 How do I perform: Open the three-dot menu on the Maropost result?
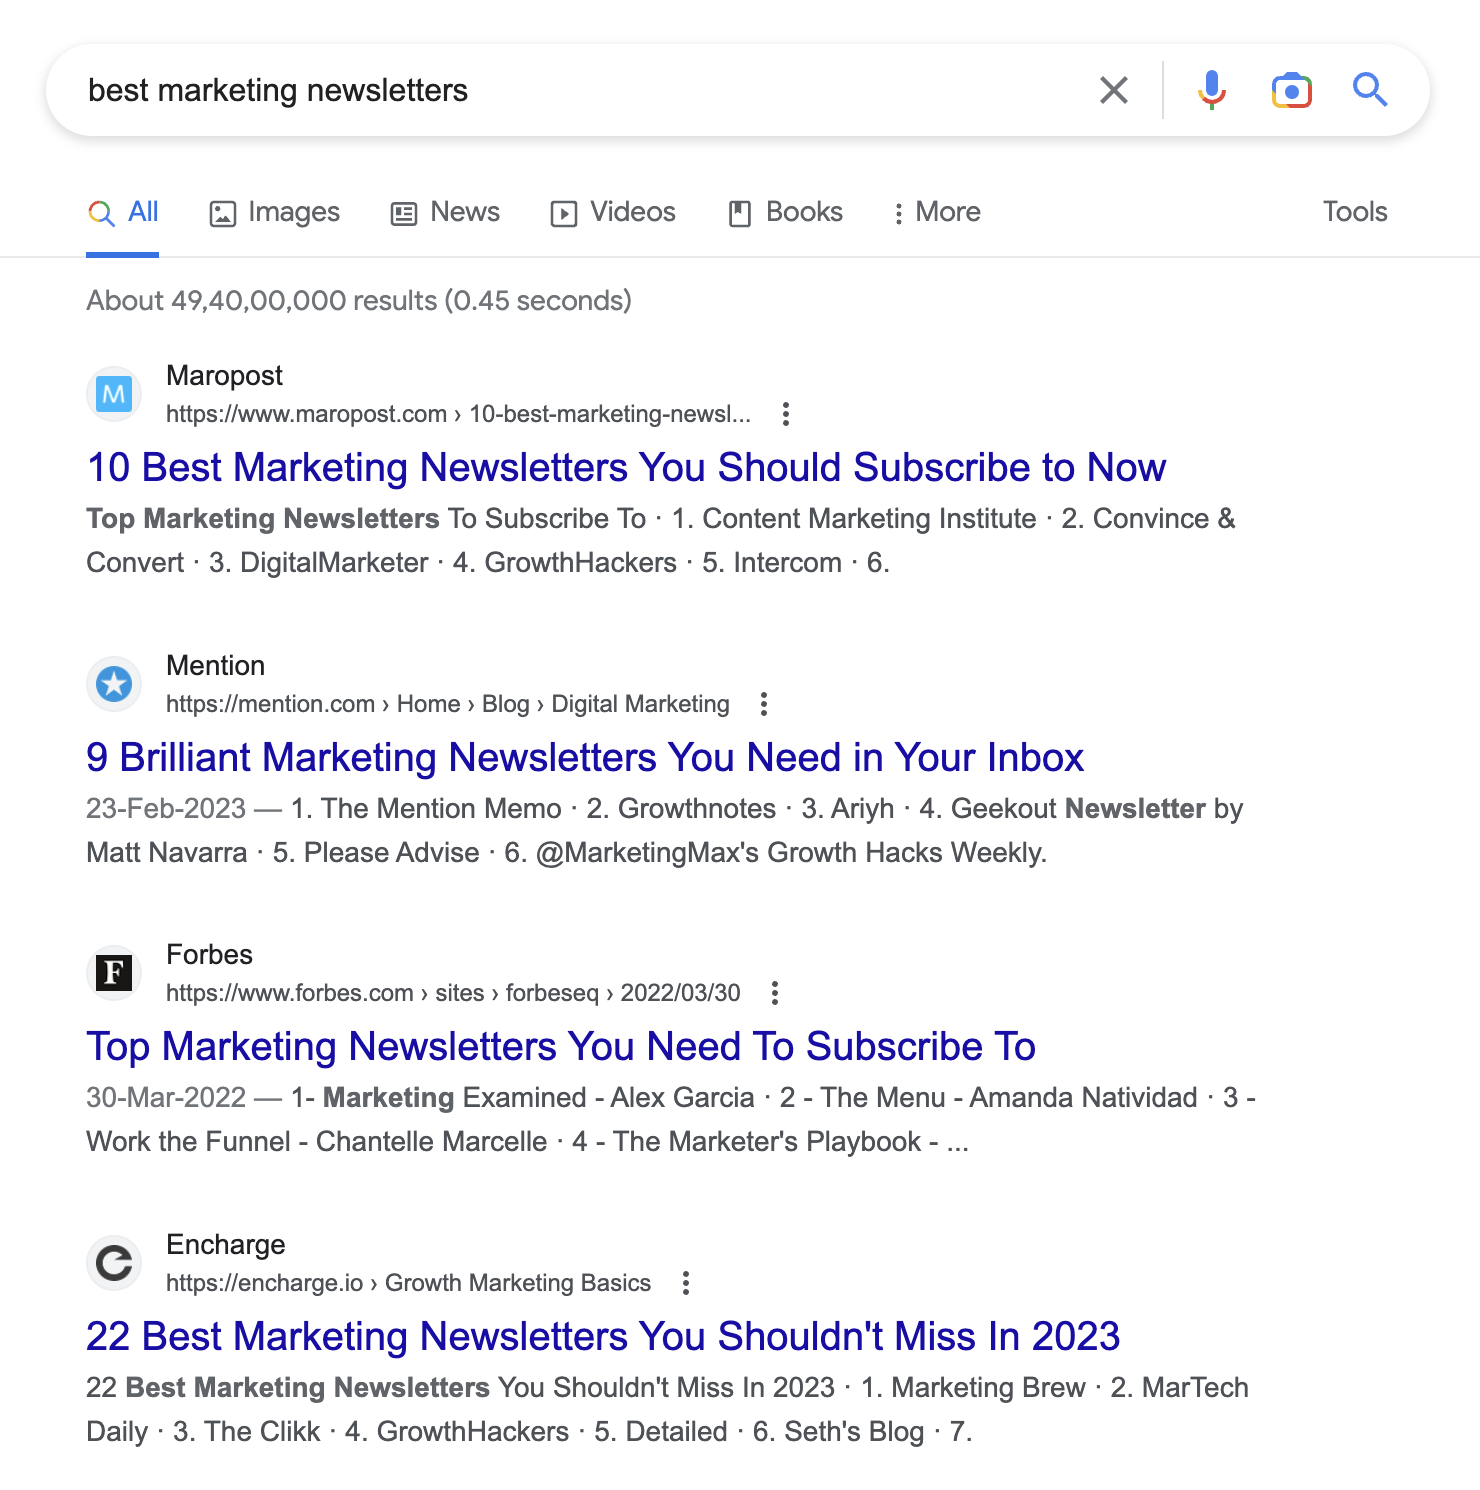[x=785, y=414]
